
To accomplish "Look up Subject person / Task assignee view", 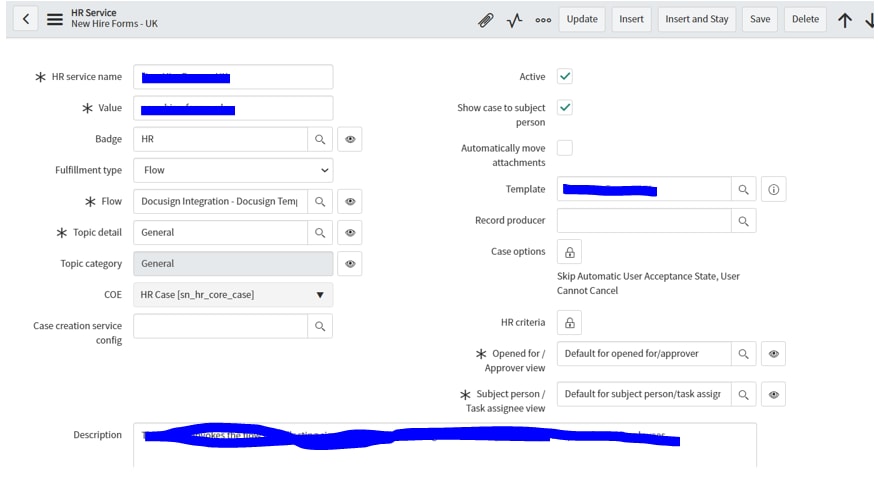I will [x=744, y=395].
